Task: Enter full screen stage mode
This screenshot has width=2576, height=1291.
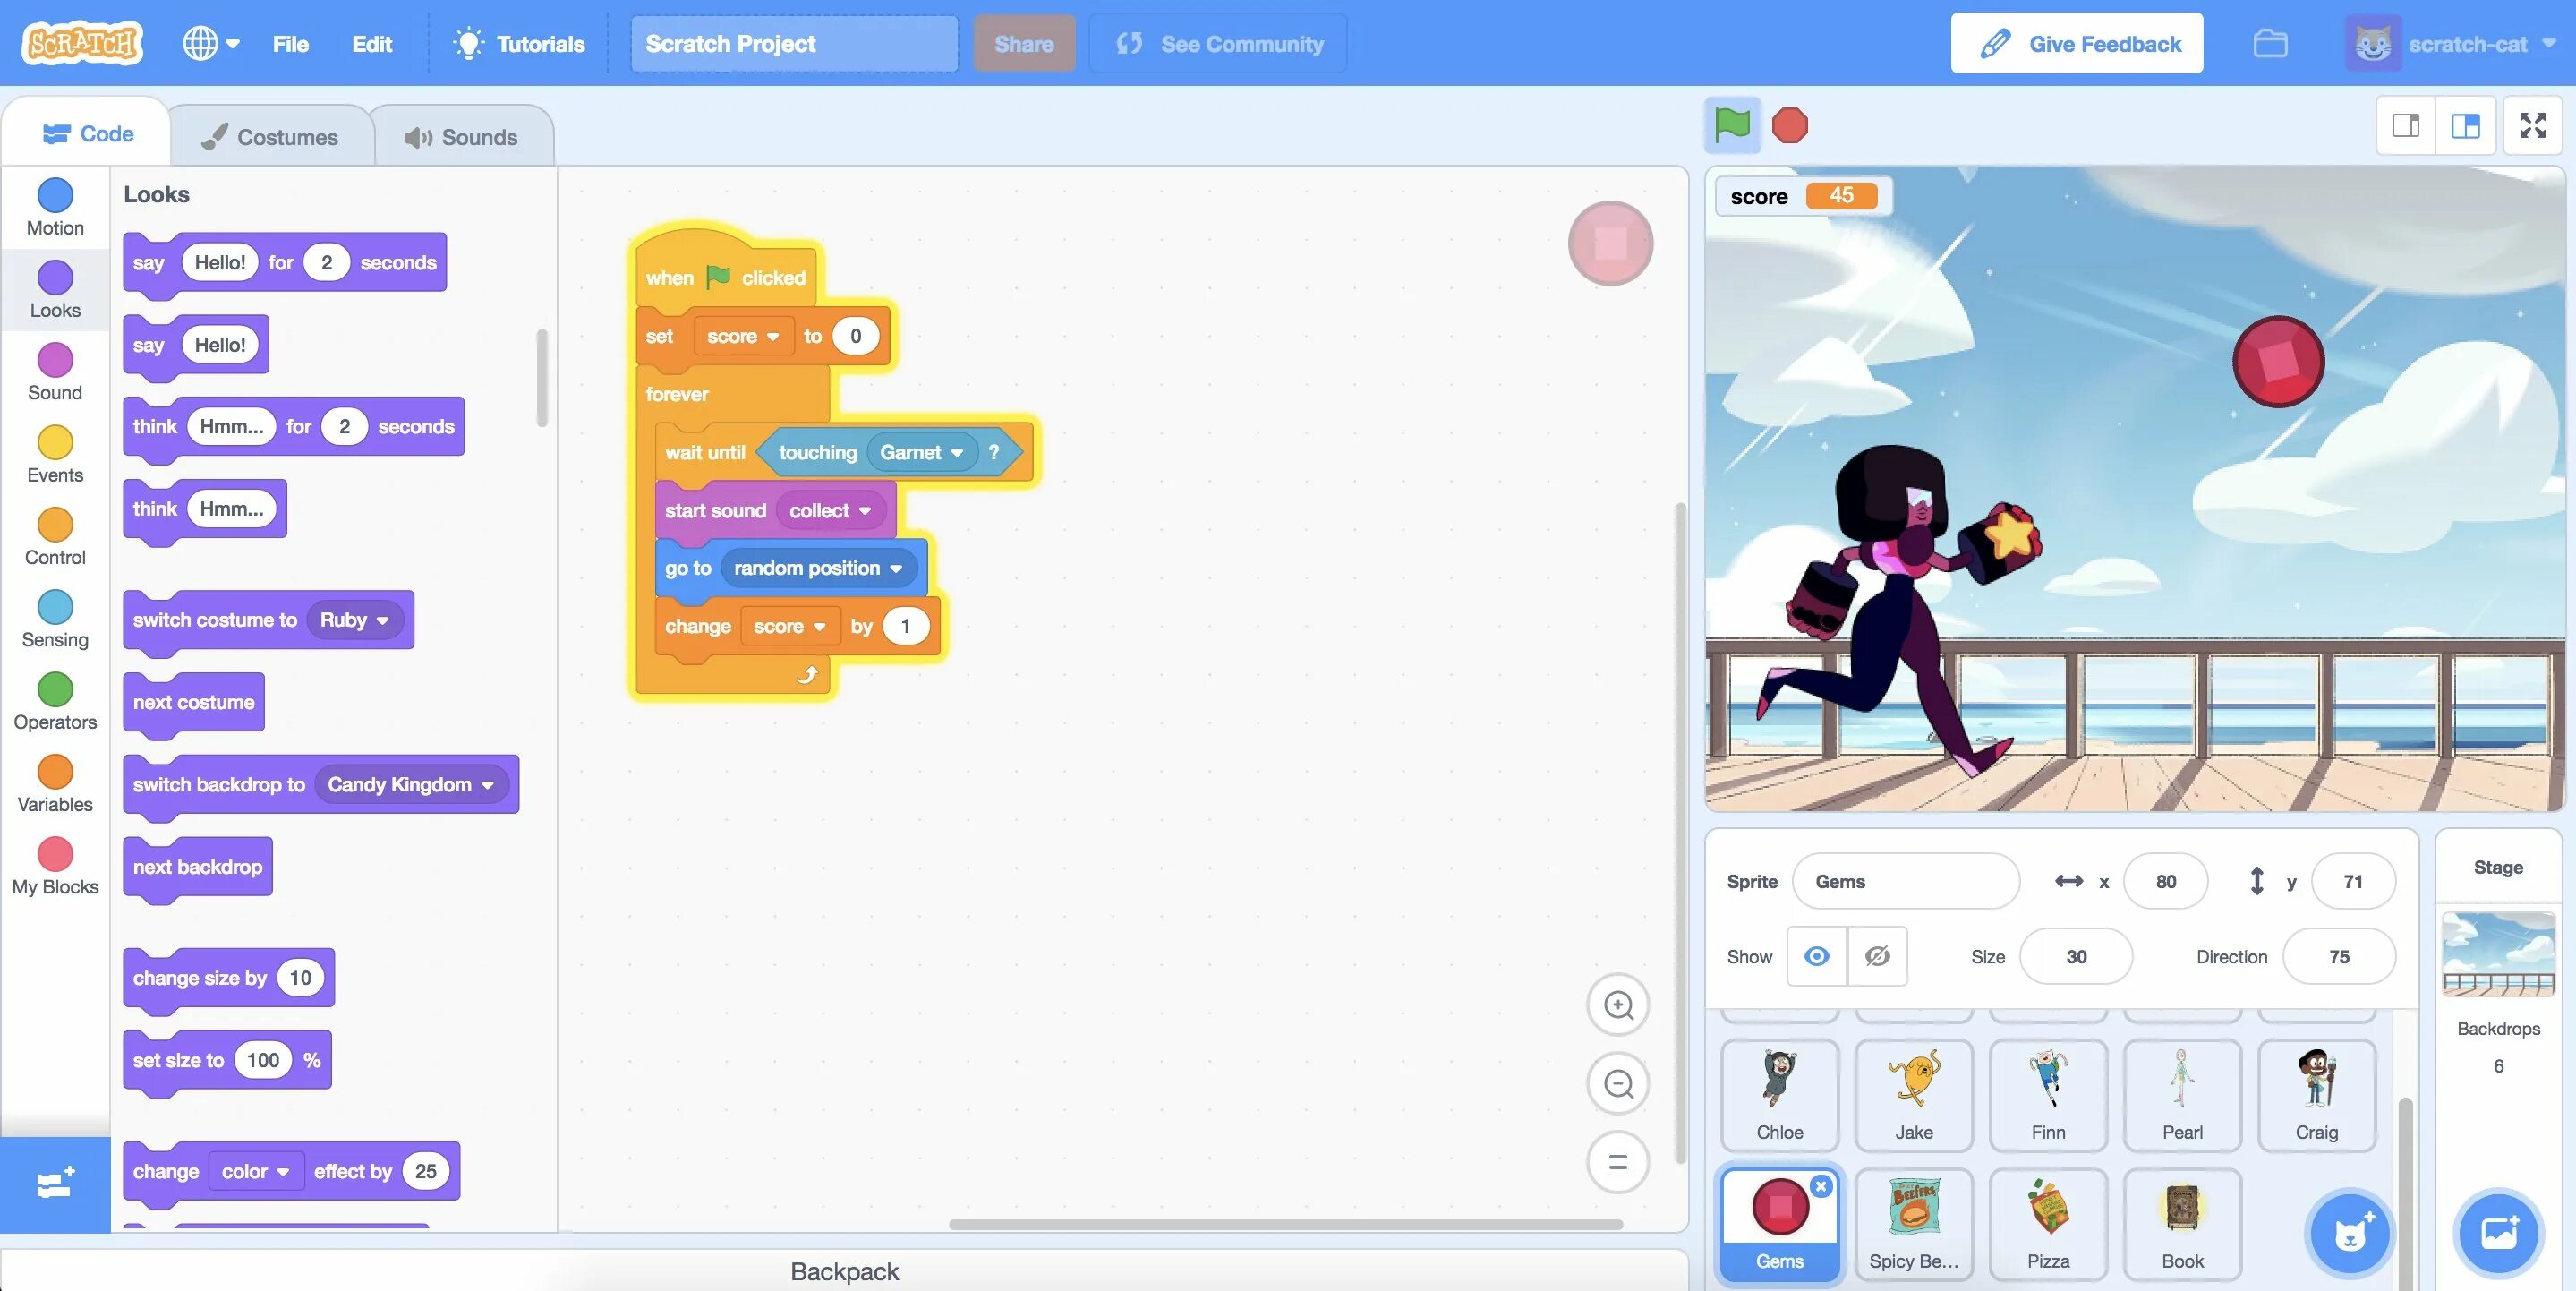Action: tap(2532, 125)
